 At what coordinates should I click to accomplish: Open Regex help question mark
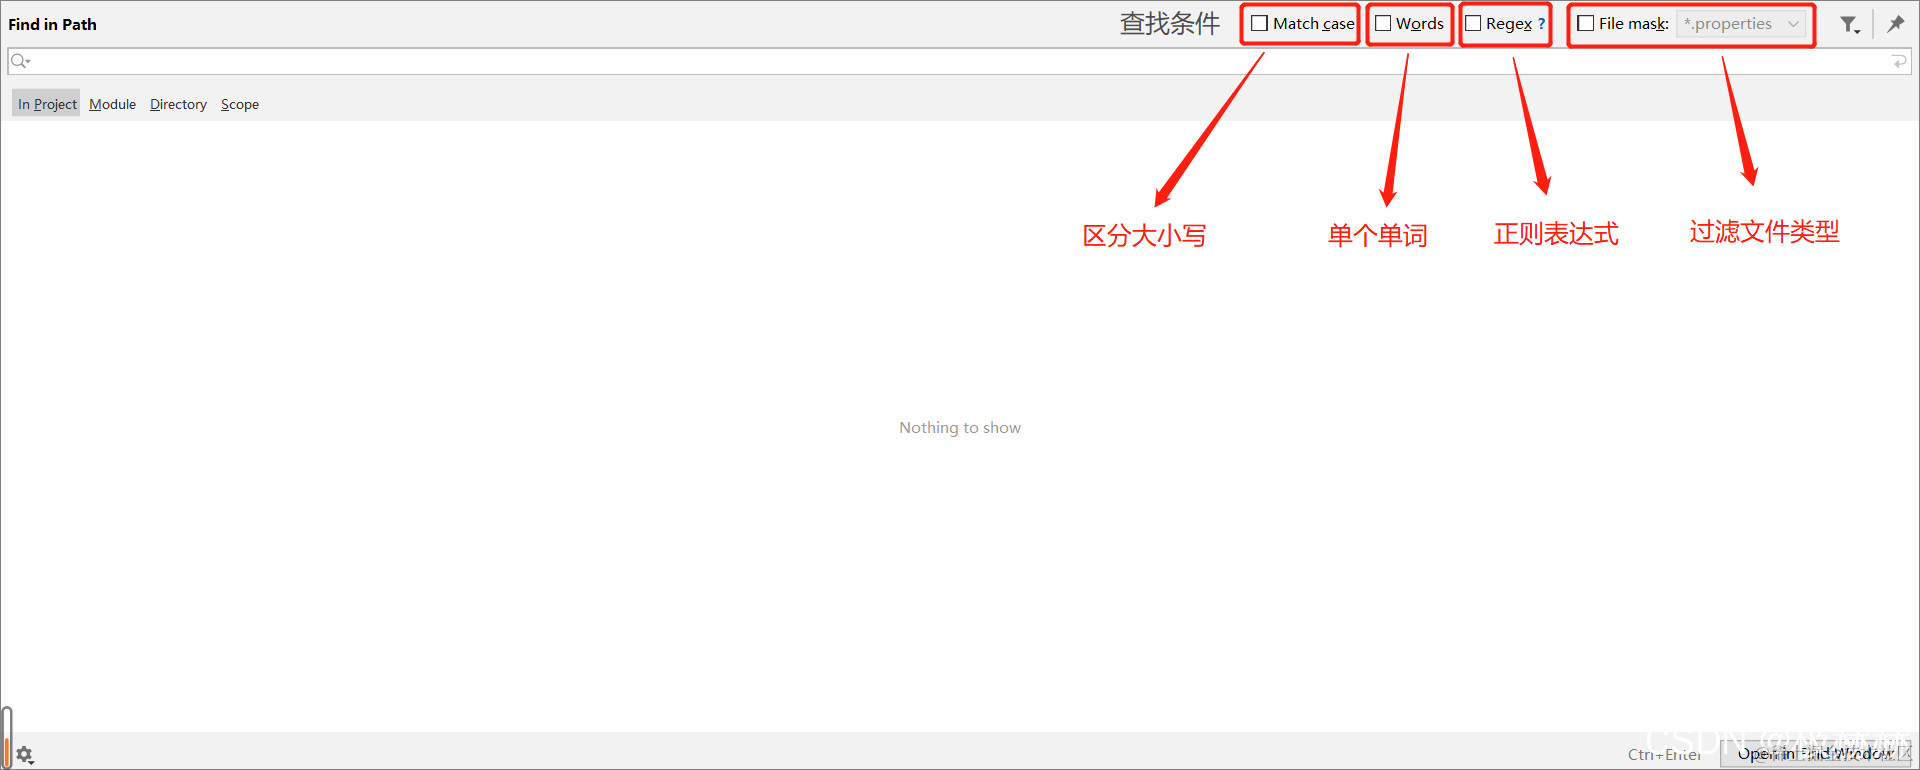click(x=1541, y=24)
